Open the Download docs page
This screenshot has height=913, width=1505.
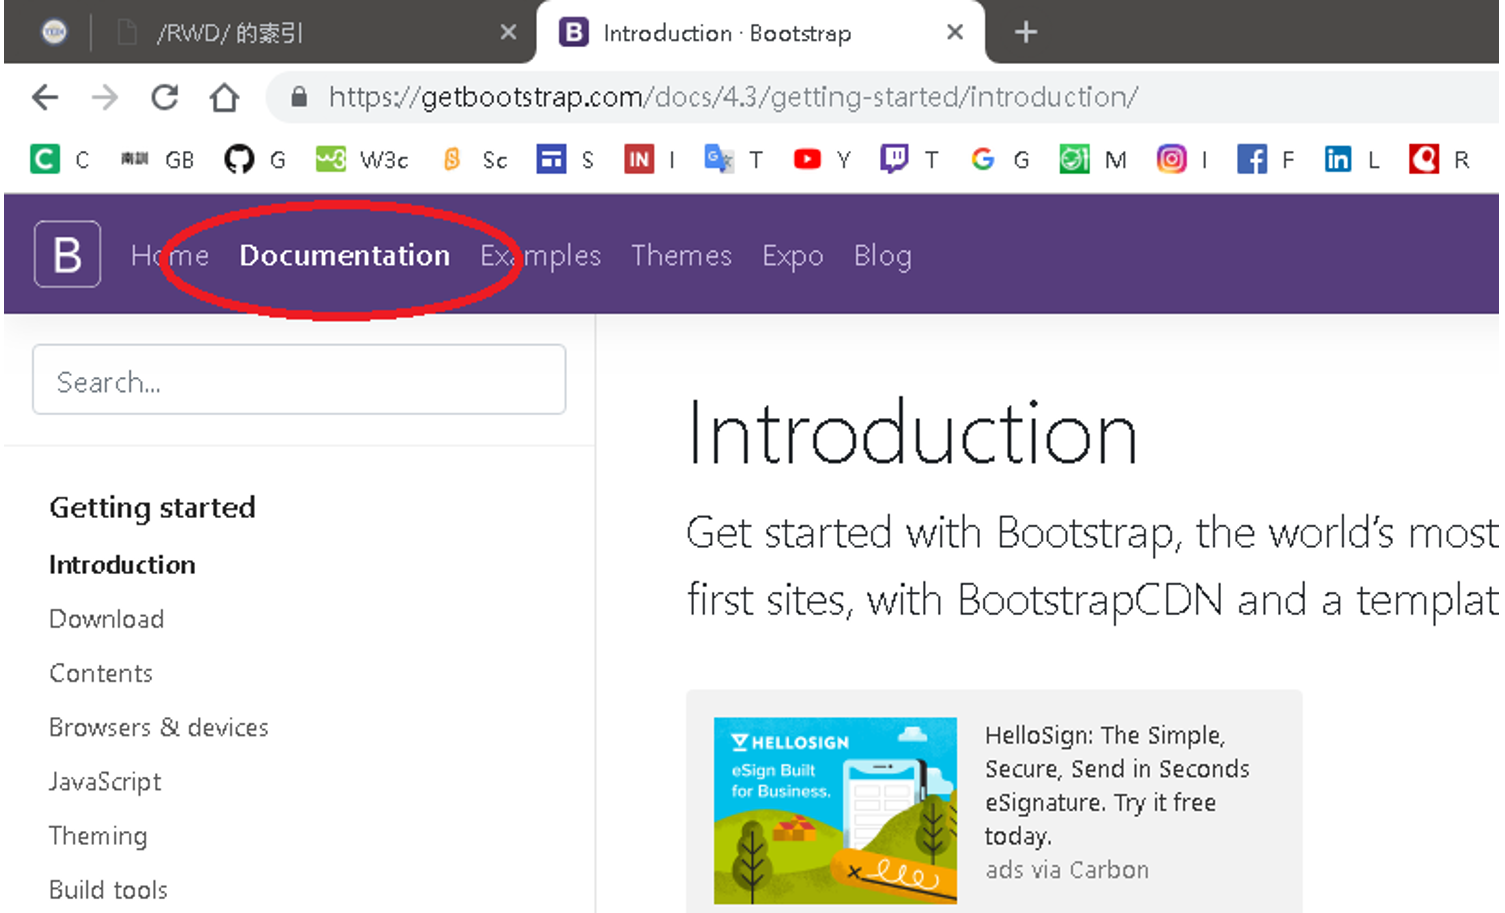(x=107, y=619)
